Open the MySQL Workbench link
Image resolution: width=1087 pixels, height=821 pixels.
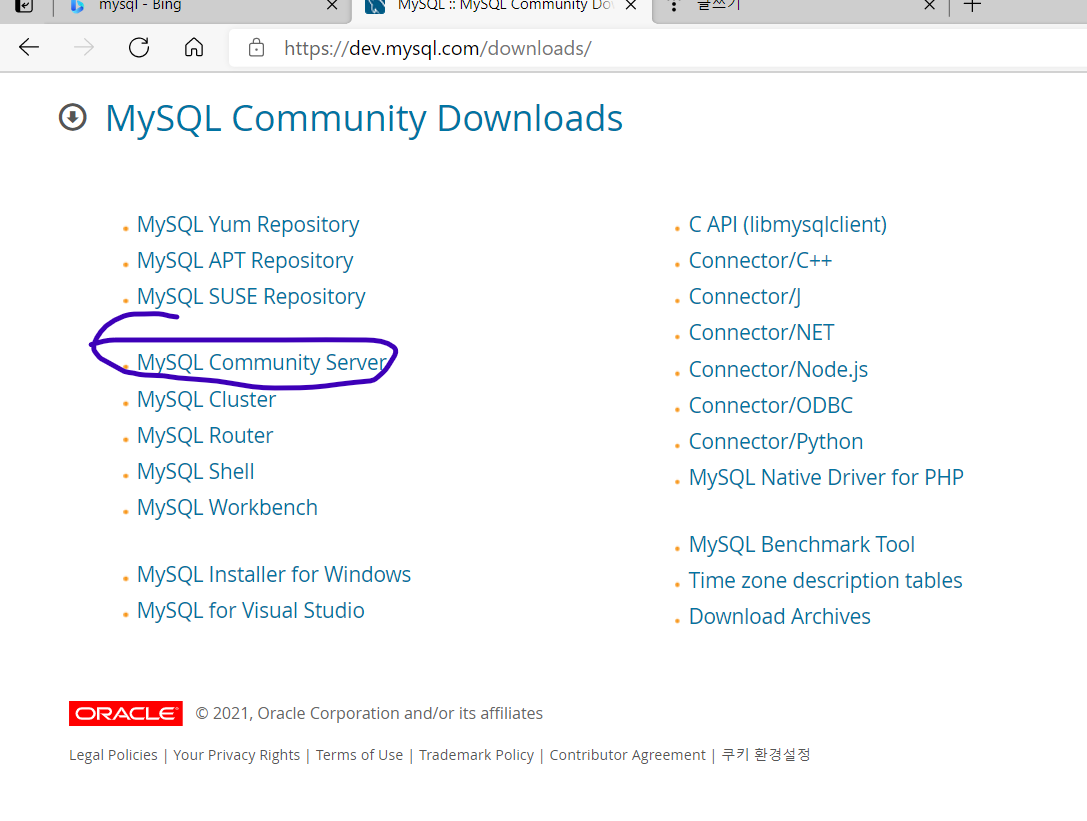click(227, 508)
